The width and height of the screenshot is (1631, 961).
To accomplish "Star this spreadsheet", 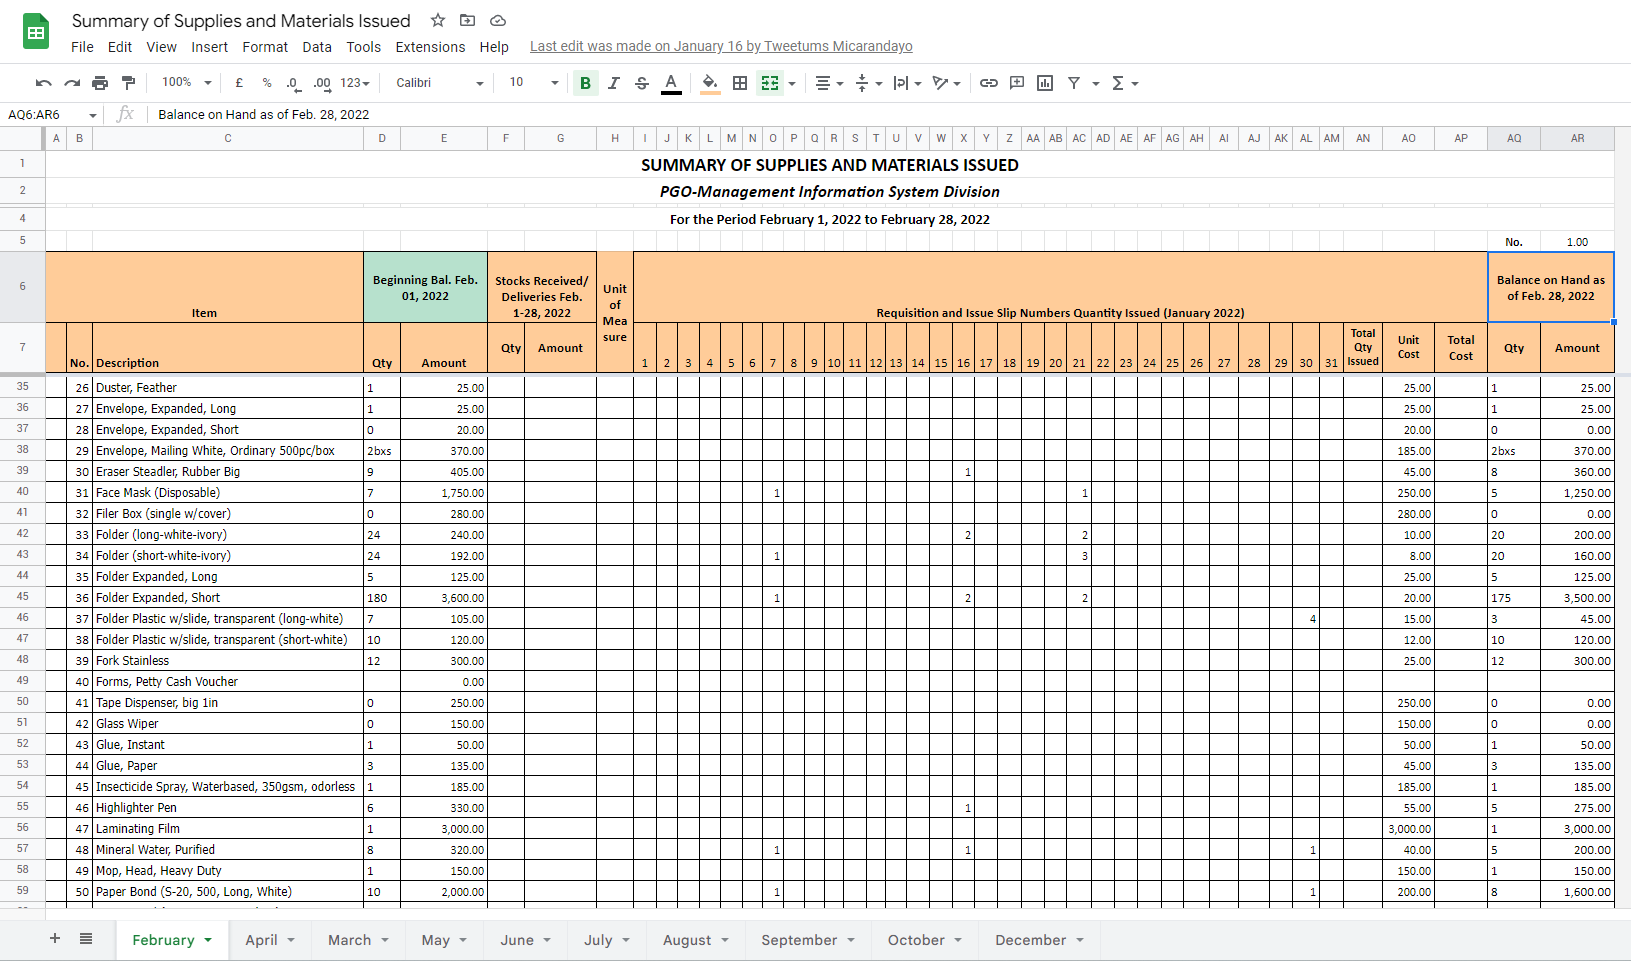I will pyautogui.click(x=438, y=20).
